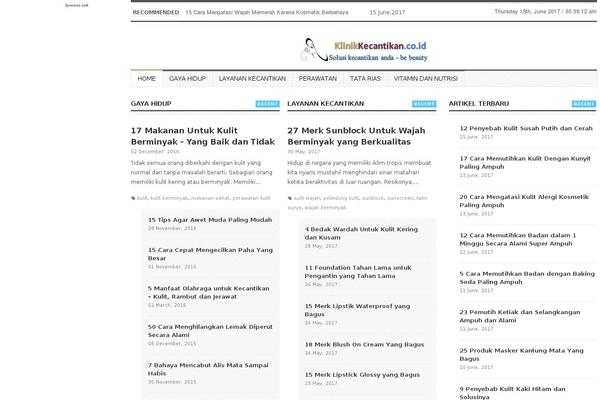Click RECENT badge beside LAYANAN KECANTIKAN heading
The height and width of the screenshot is (400, 600).
(424, 104)
